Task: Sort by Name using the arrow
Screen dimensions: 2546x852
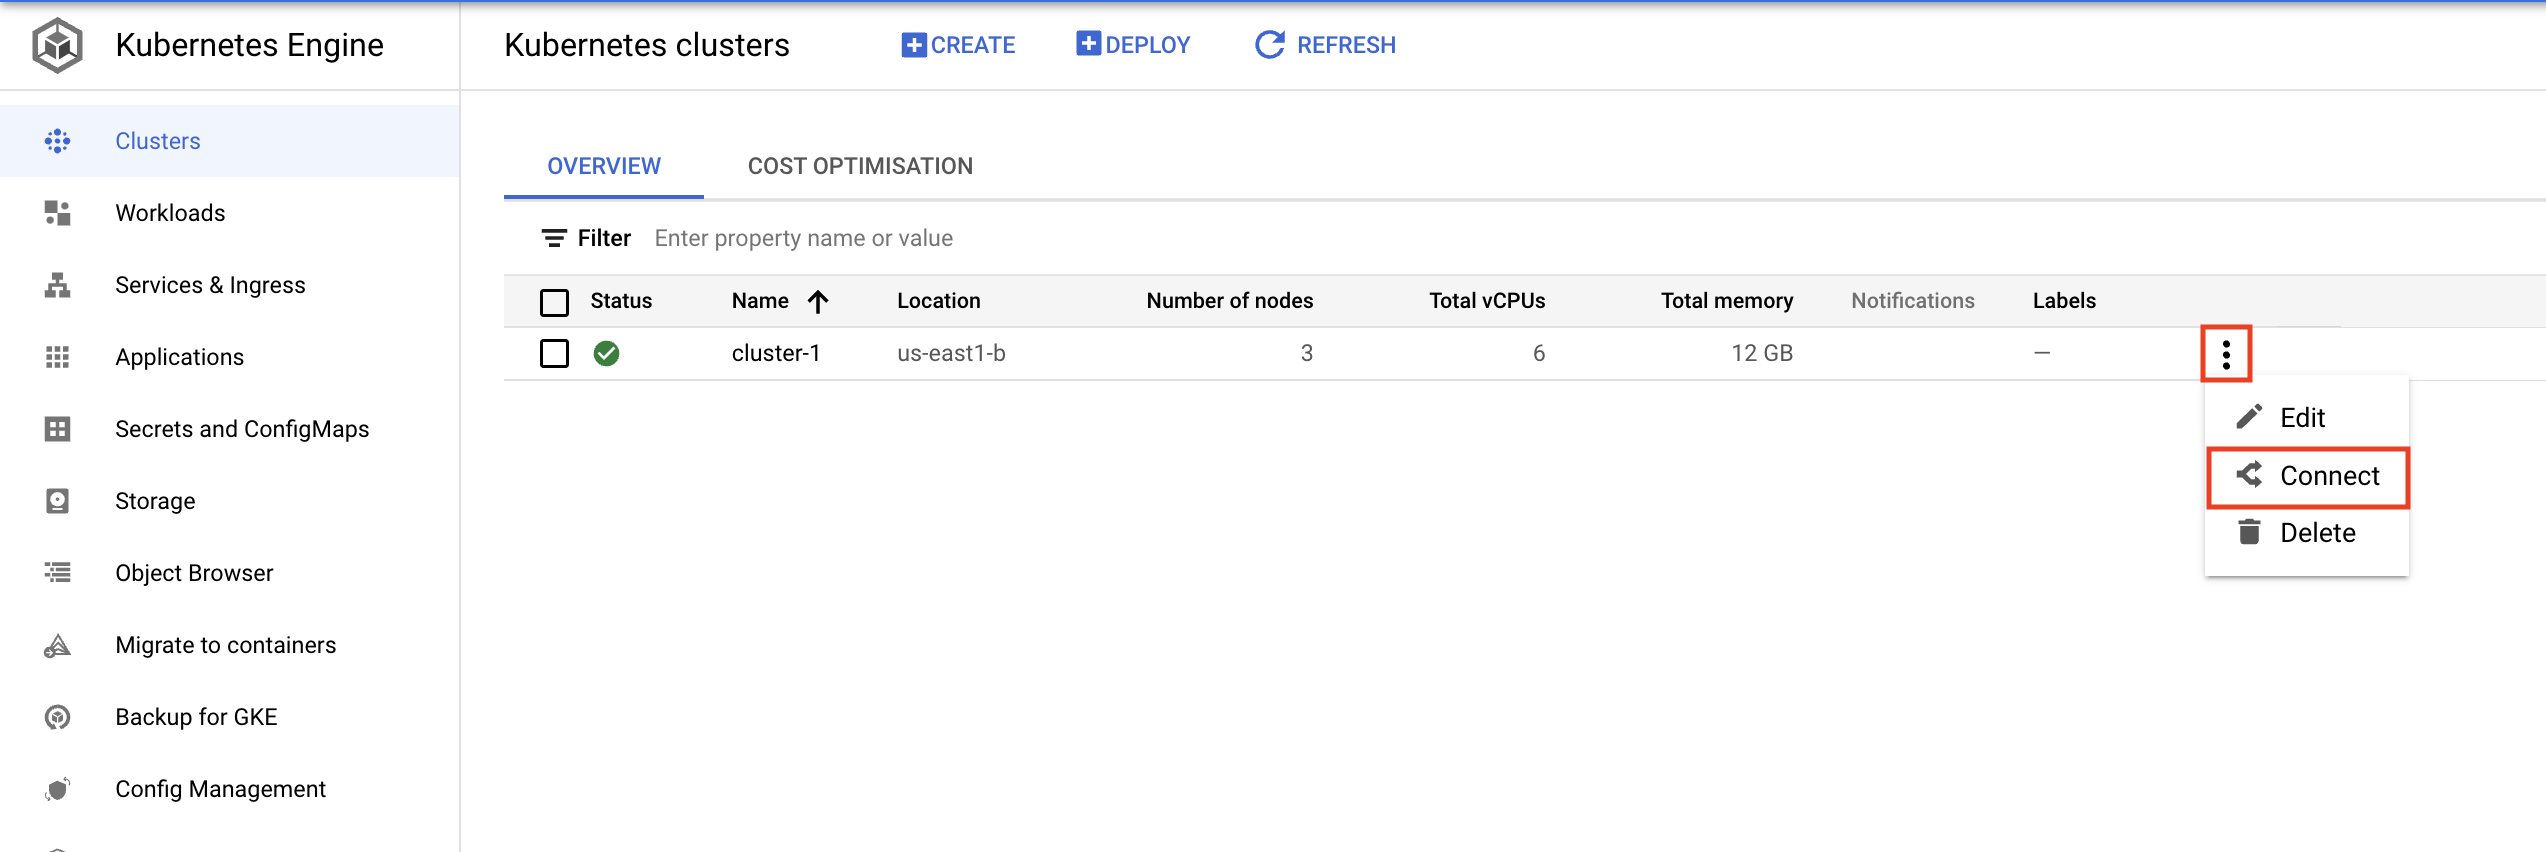Action: click(x=818, y=301)
